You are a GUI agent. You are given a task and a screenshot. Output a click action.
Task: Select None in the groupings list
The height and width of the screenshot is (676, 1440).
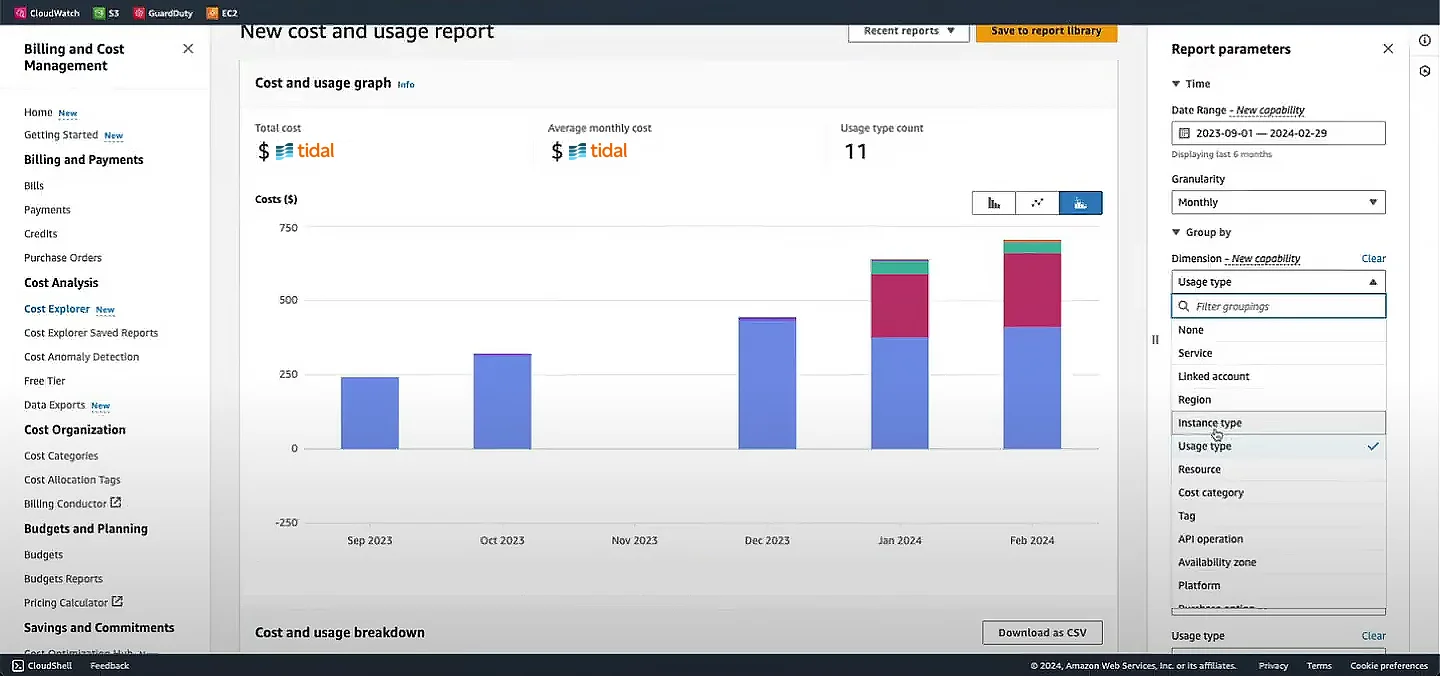(x=1278, y=330)
